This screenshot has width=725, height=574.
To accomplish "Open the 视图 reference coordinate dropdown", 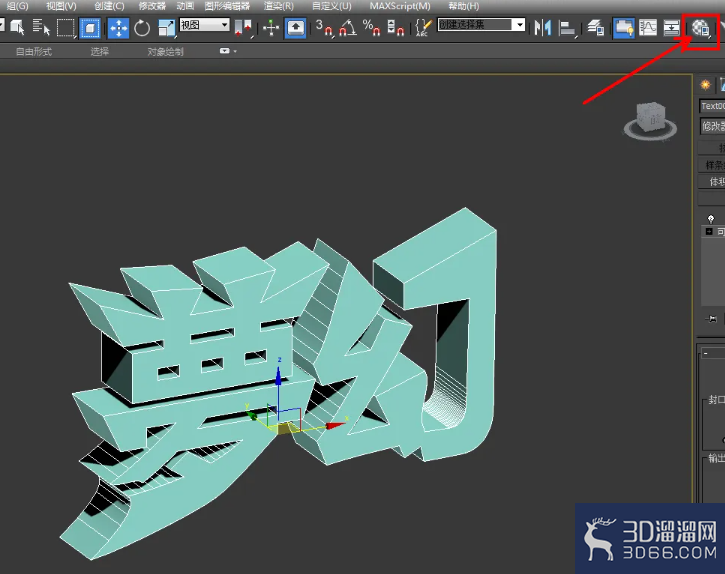I will pyautogui.click(x=204, y=25).
